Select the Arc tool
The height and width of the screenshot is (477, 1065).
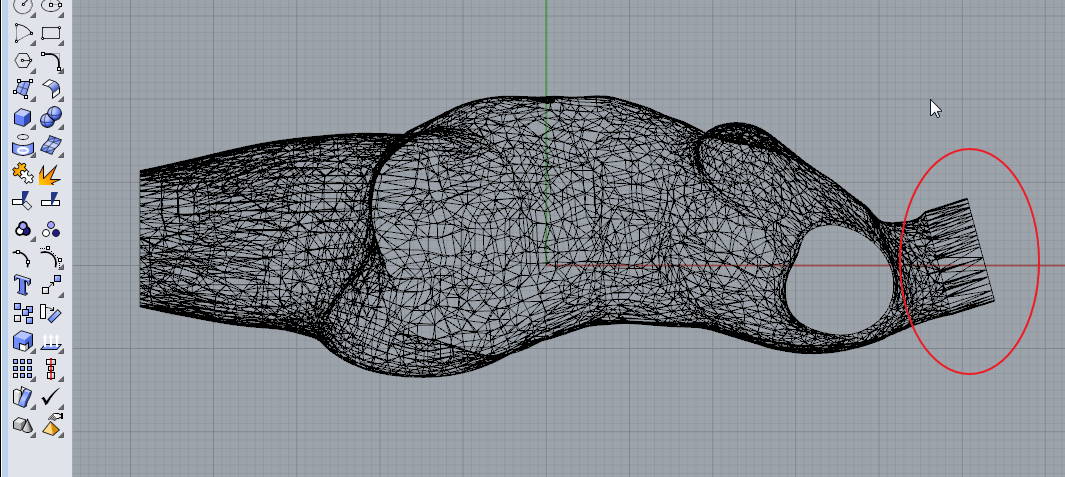point(23,33)
